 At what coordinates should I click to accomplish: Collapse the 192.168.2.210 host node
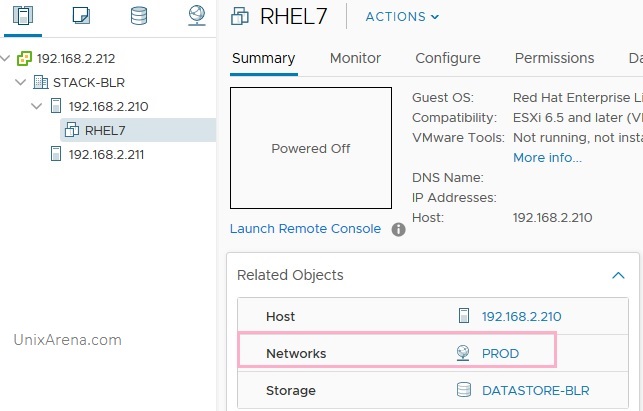36,106
